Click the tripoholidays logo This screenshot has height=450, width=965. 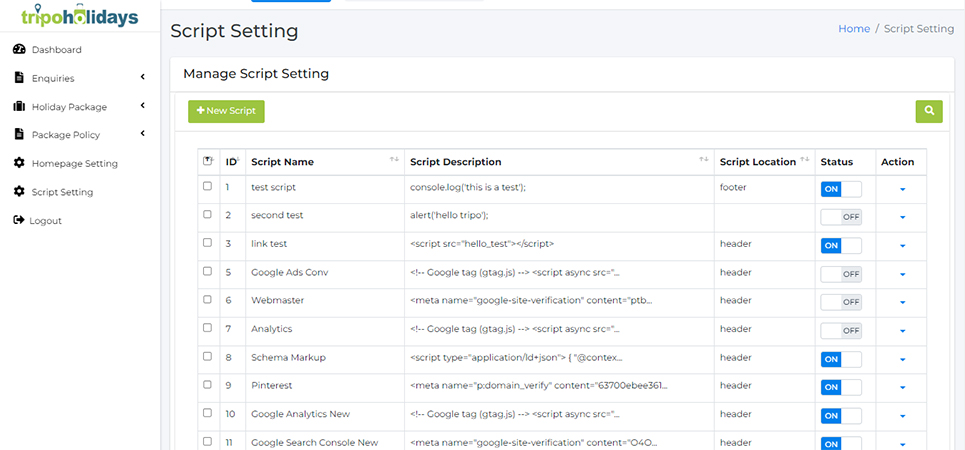[x=80, y=15]
